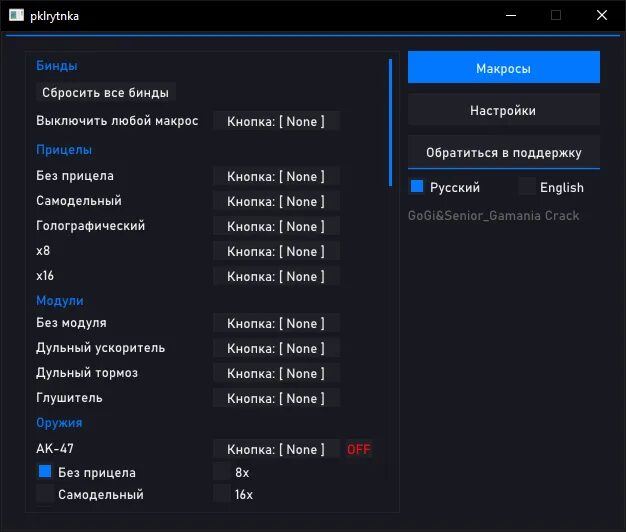Click the Обратиться в поддержку button
Image resolution: width=626 pixels, height=532 pixels.
coord(503,152)
